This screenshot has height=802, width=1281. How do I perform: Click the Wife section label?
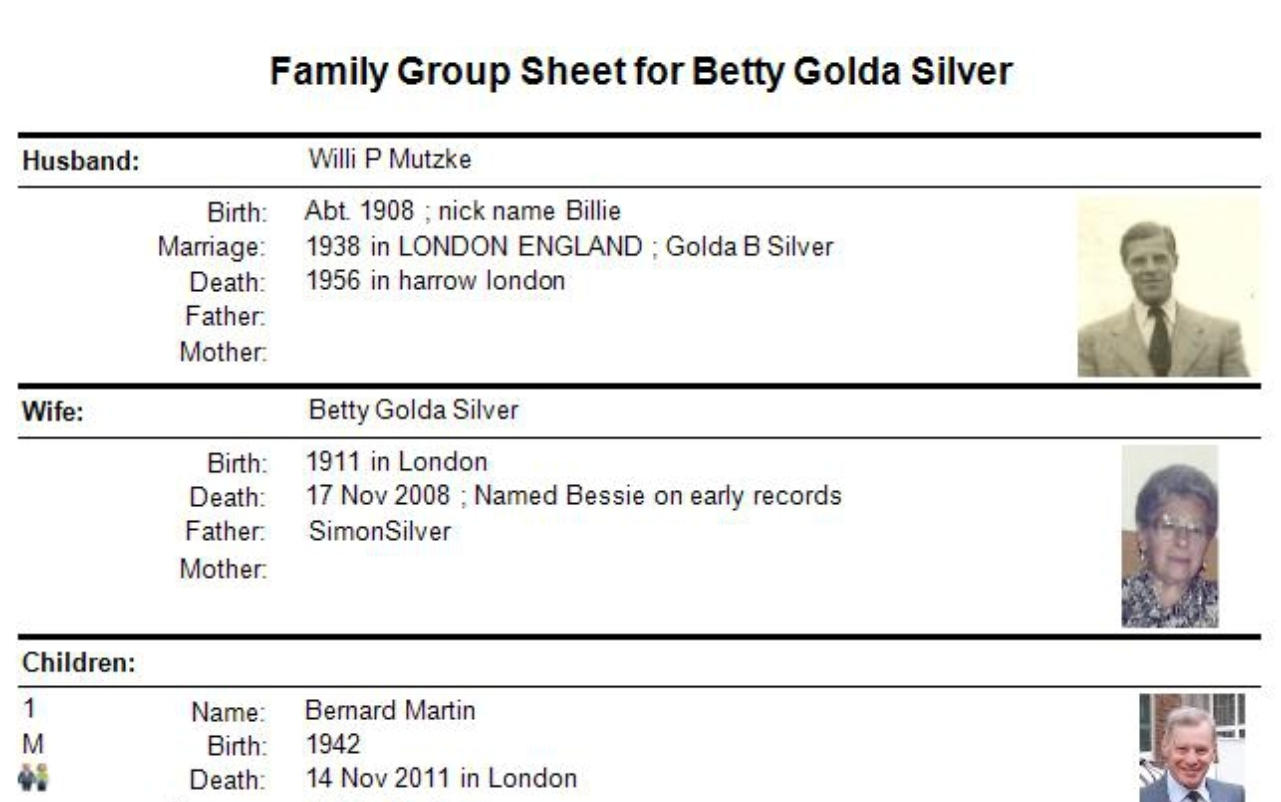tap(52, 412)
